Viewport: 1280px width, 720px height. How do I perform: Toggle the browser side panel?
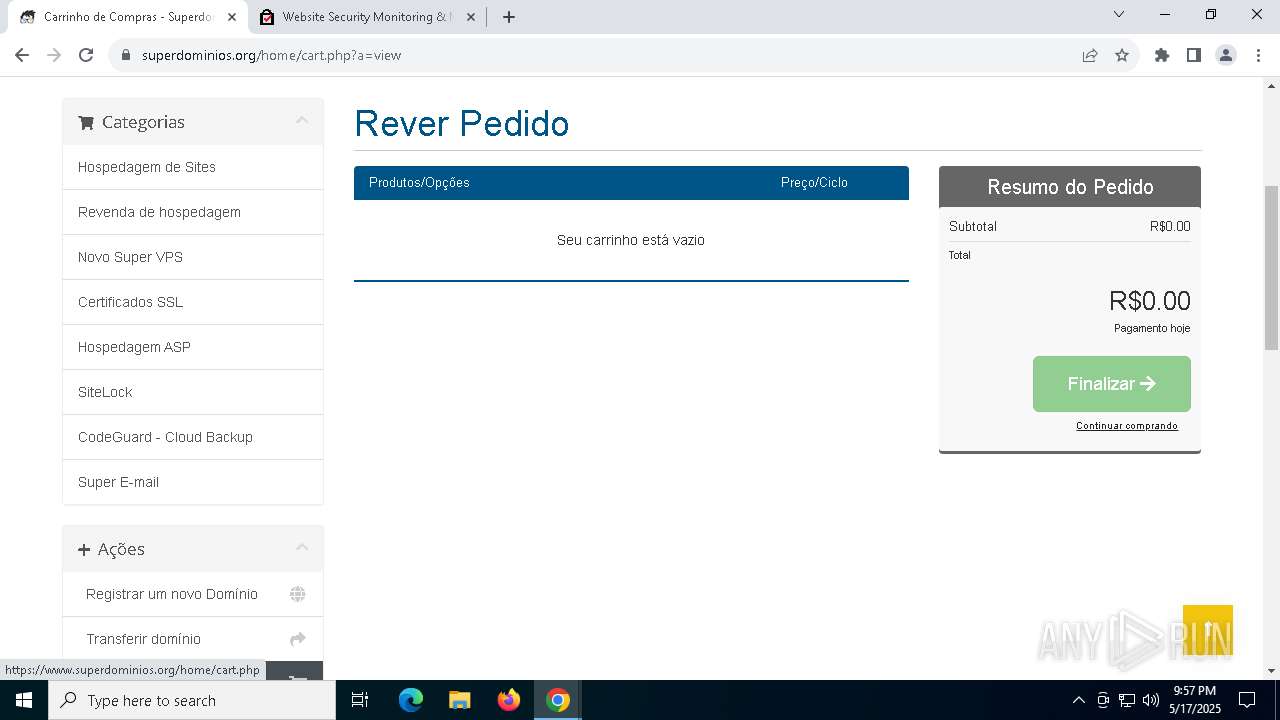pyautogui.click(x=1194, y=55)
